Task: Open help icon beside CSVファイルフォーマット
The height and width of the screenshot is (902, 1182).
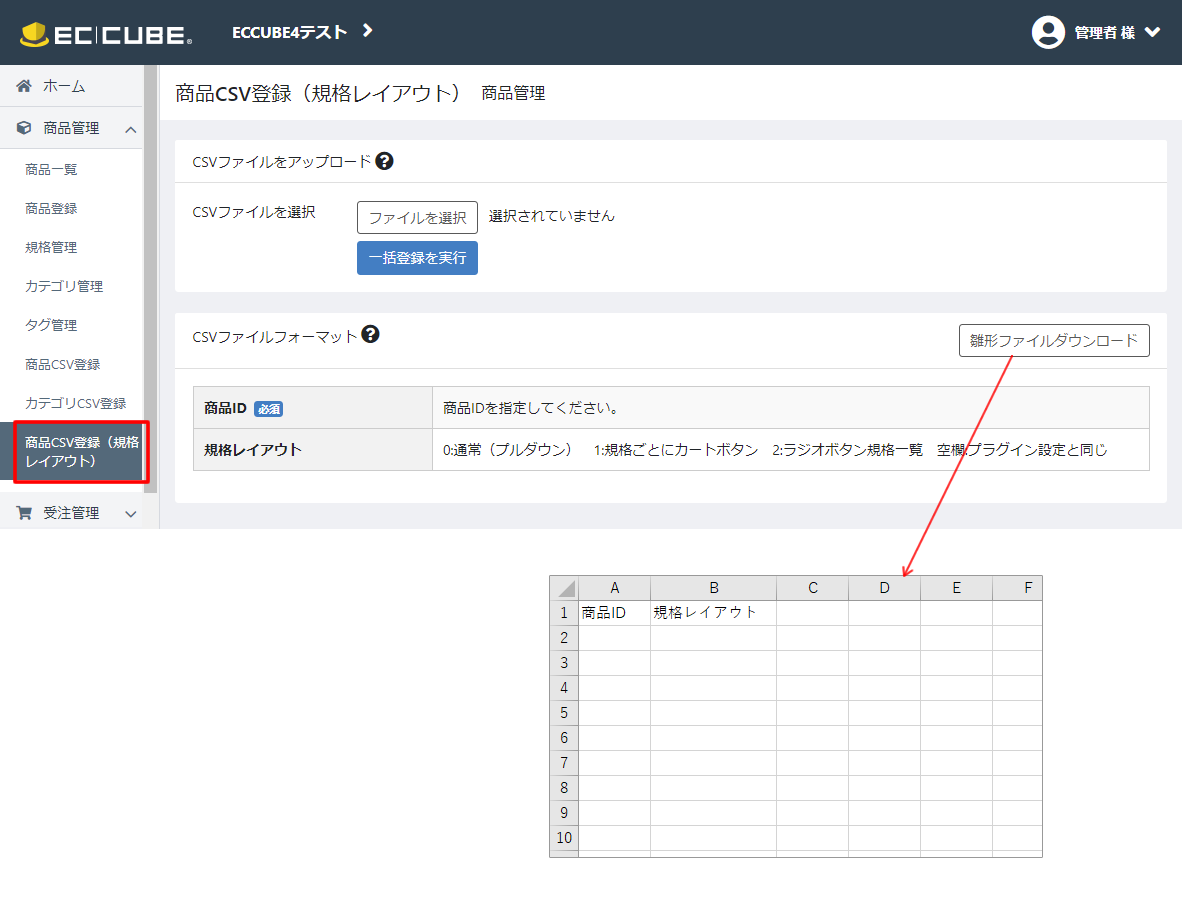Action: coord(370,335)
